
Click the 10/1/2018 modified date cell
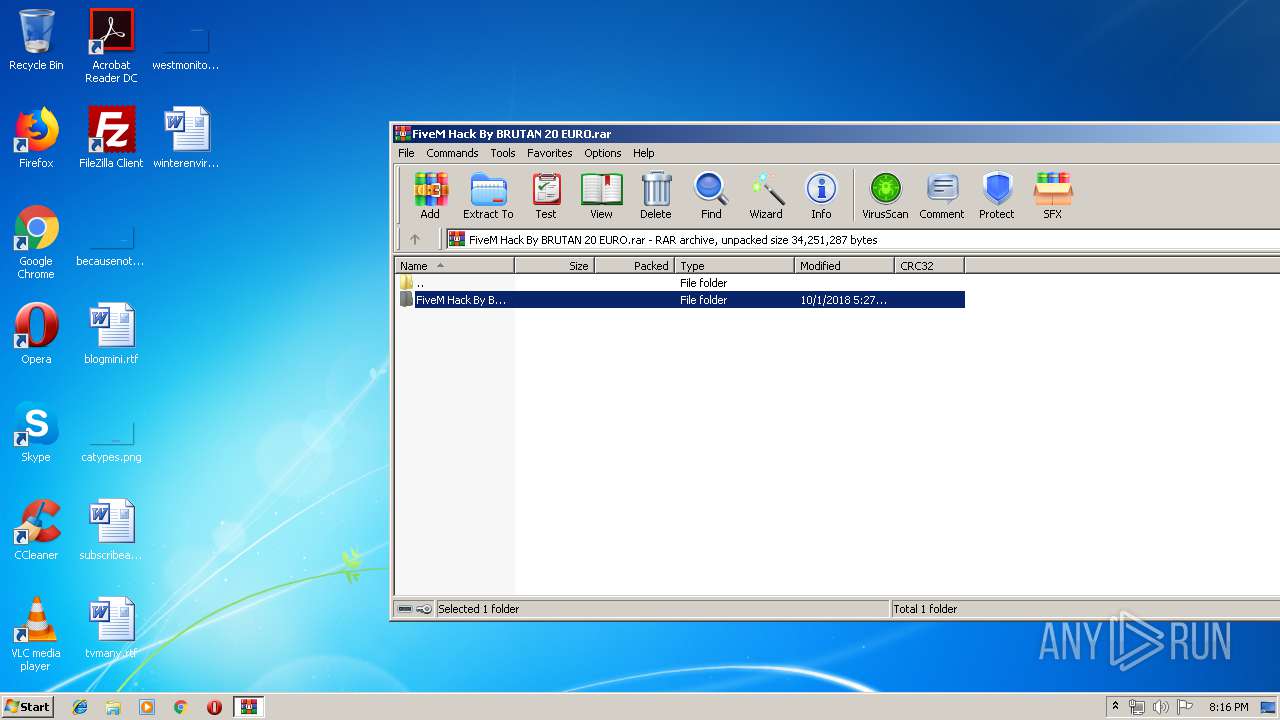tap(843, 300)
